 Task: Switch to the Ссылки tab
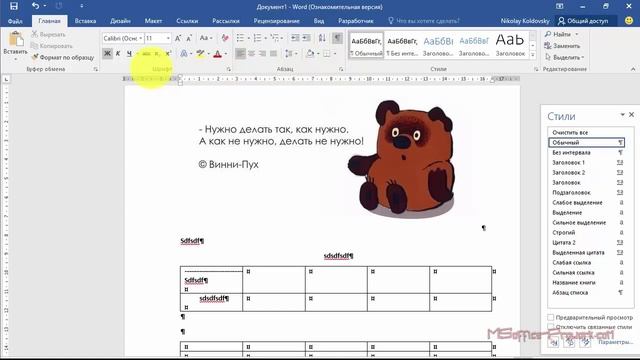coord(187,21)
